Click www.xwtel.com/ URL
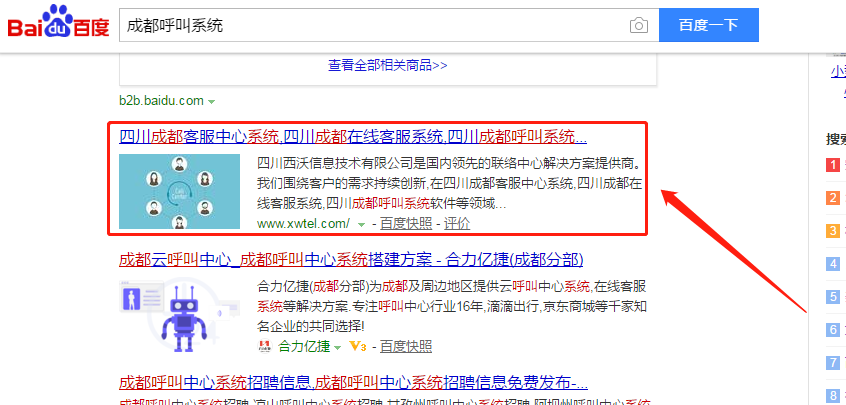Screen dimensions: 846x405 click(303, 223)
